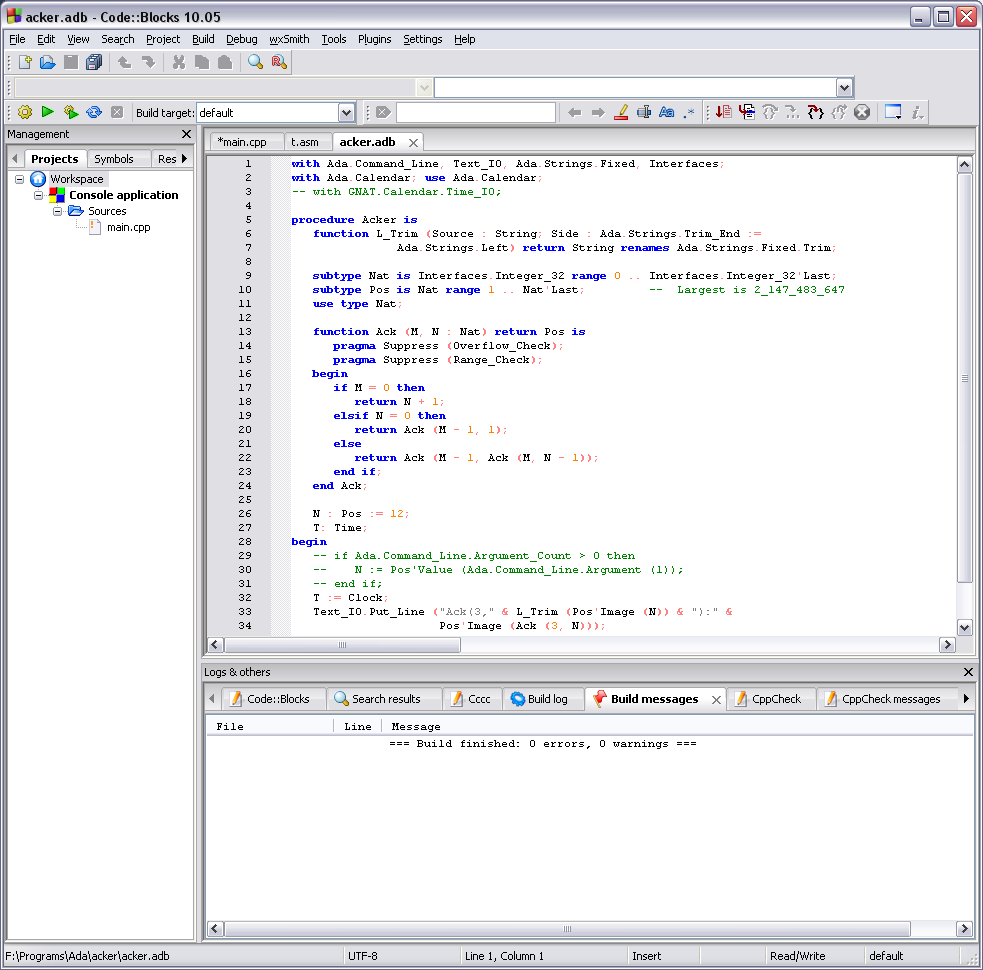Run the project with green arrow

(48, 113)
